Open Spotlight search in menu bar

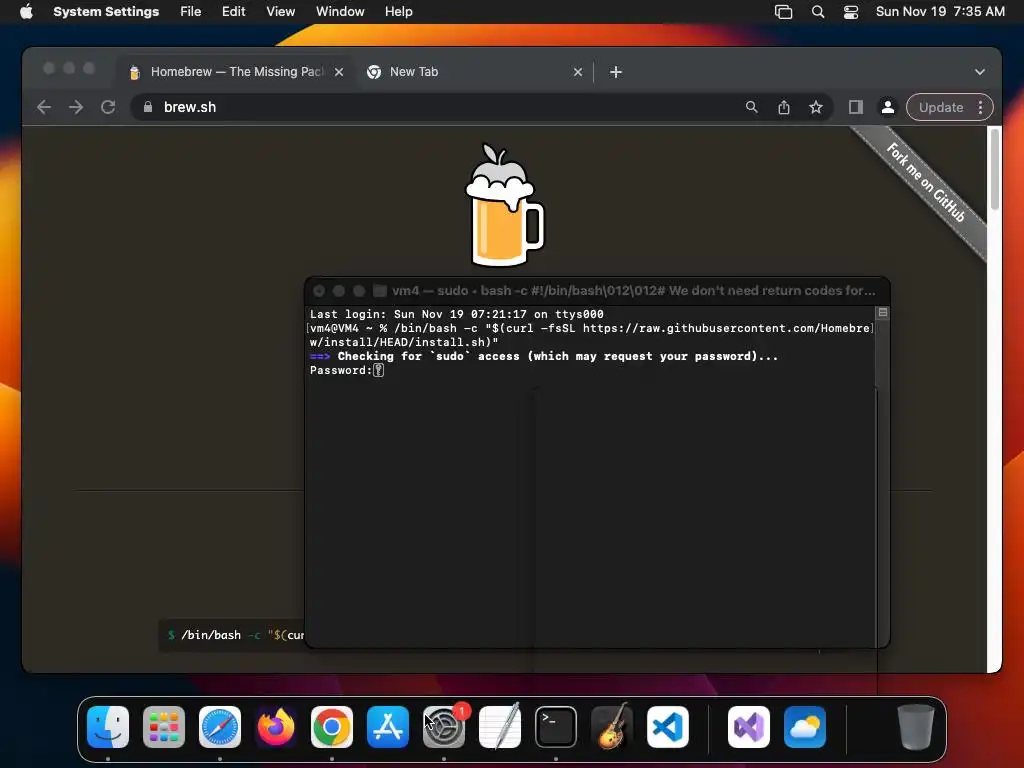pyautogui.click(x=818, y=12)
